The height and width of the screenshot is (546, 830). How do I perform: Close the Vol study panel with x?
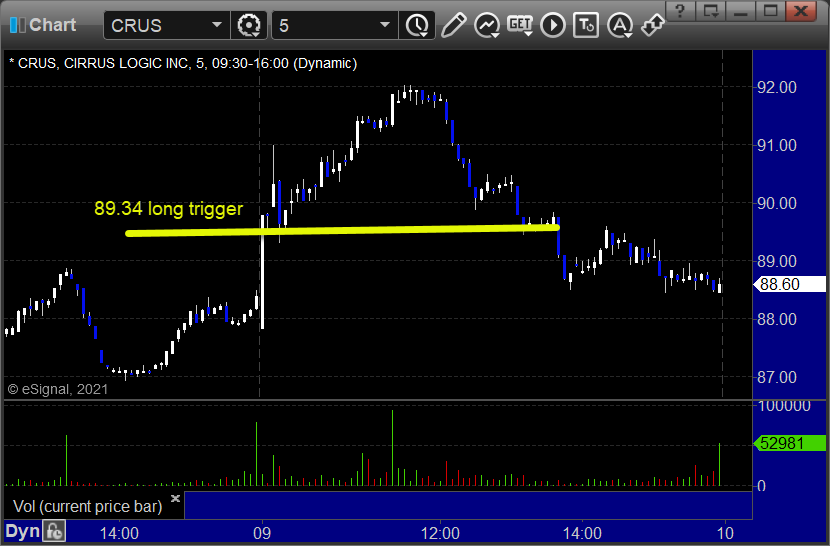[x=176, y=498]
